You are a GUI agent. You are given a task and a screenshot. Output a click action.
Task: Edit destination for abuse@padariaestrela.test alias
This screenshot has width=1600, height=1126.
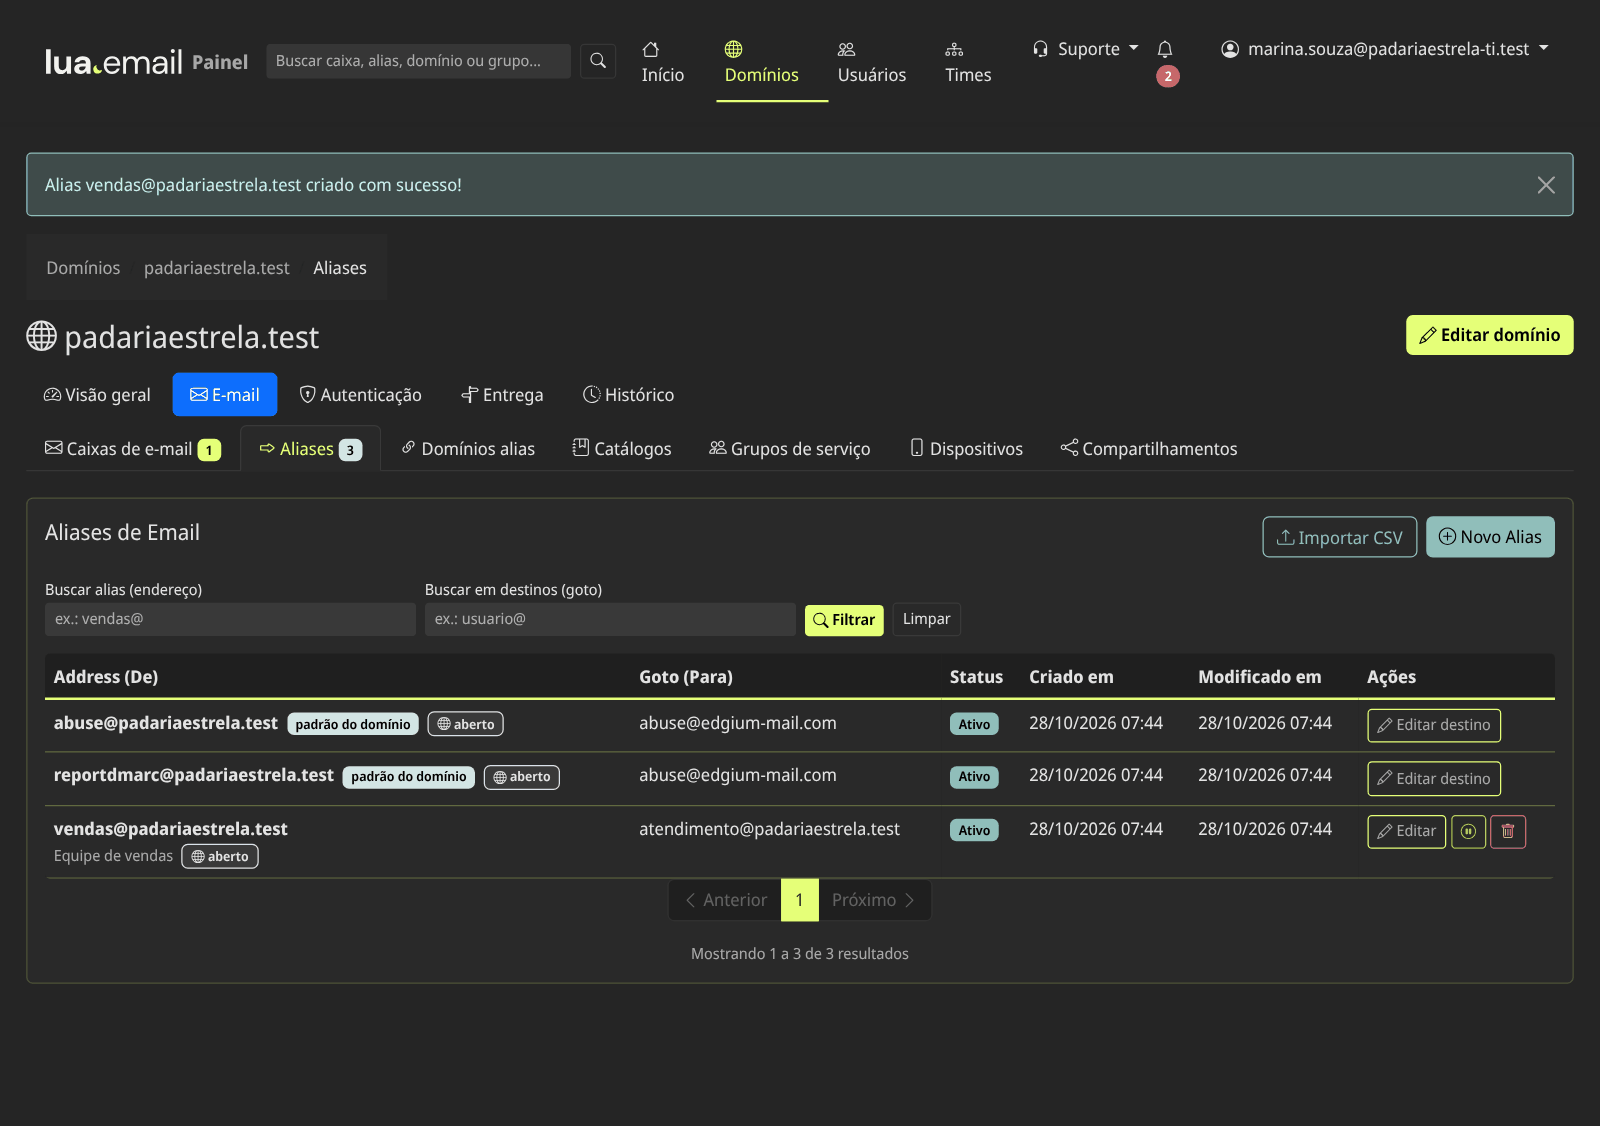pyautogui.click(x=1434, y=725)
